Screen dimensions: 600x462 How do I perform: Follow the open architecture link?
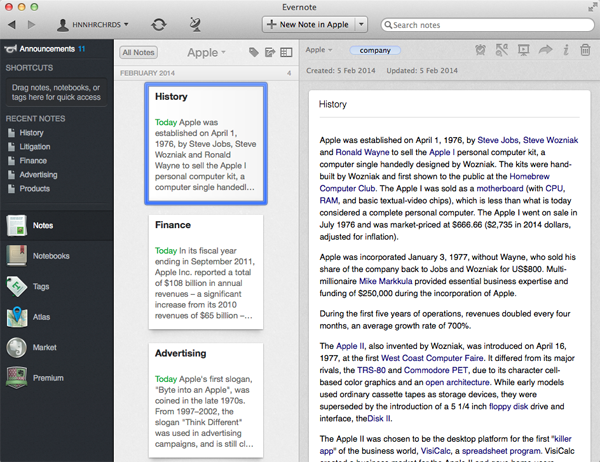[457, 382]
